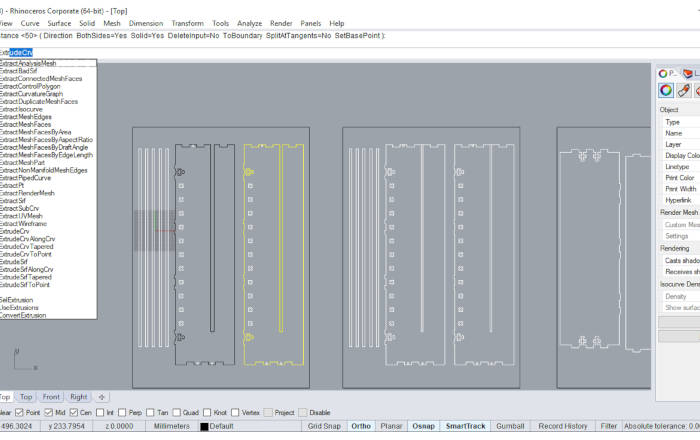The height and width of the screenshot is (440, 700).
Task: Toggle SmartTrack in the status bar
Action: 465,426
